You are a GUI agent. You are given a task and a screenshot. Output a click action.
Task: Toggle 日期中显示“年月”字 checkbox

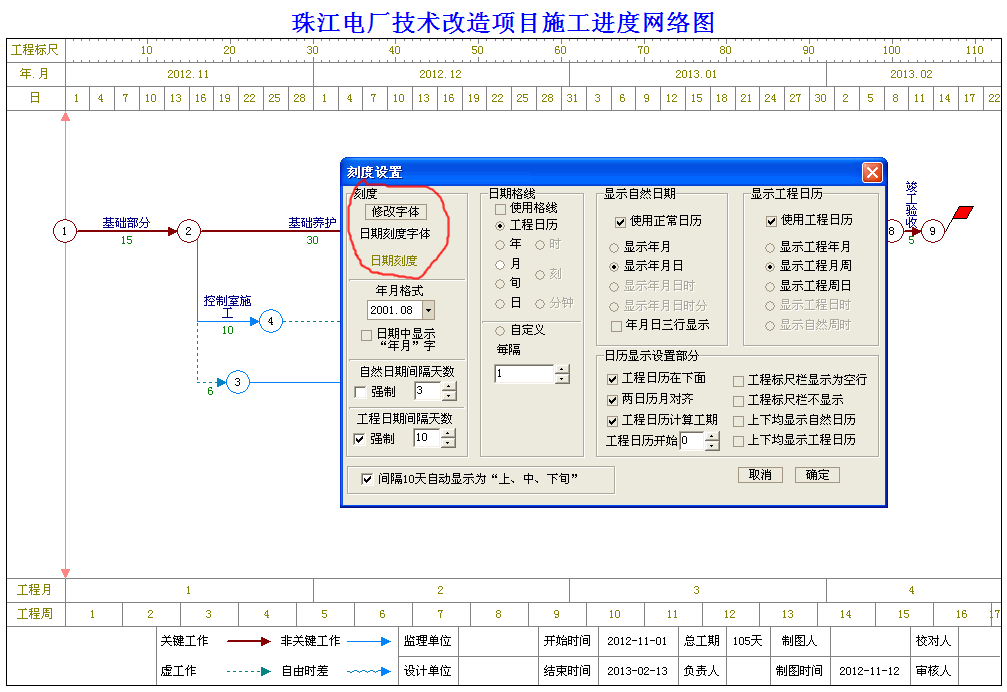(x=367, y=335)
